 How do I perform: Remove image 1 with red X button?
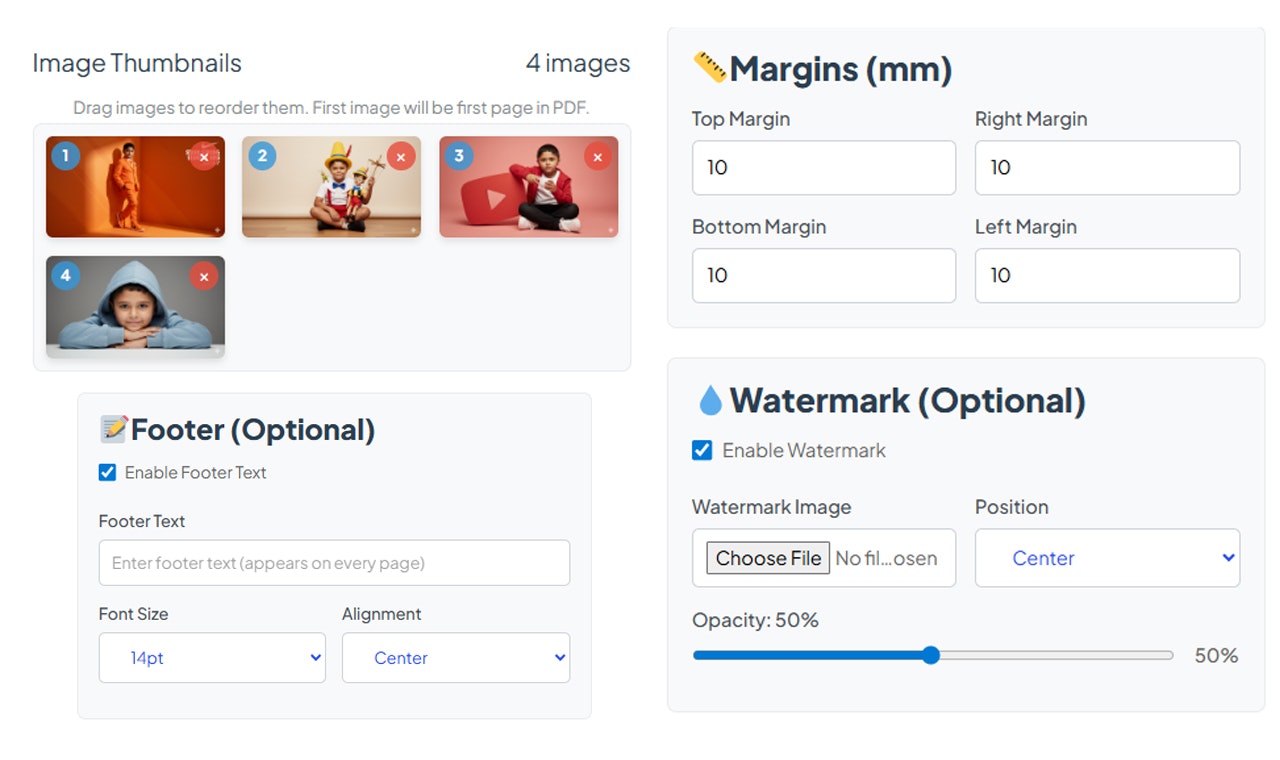(204, 157)
